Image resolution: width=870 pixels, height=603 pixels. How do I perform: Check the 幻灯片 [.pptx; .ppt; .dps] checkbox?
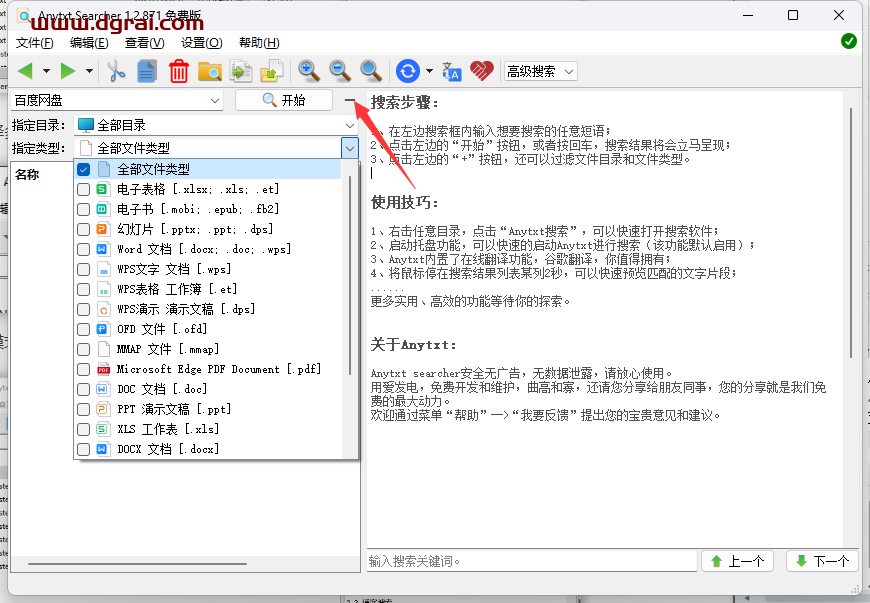(84, 229)
